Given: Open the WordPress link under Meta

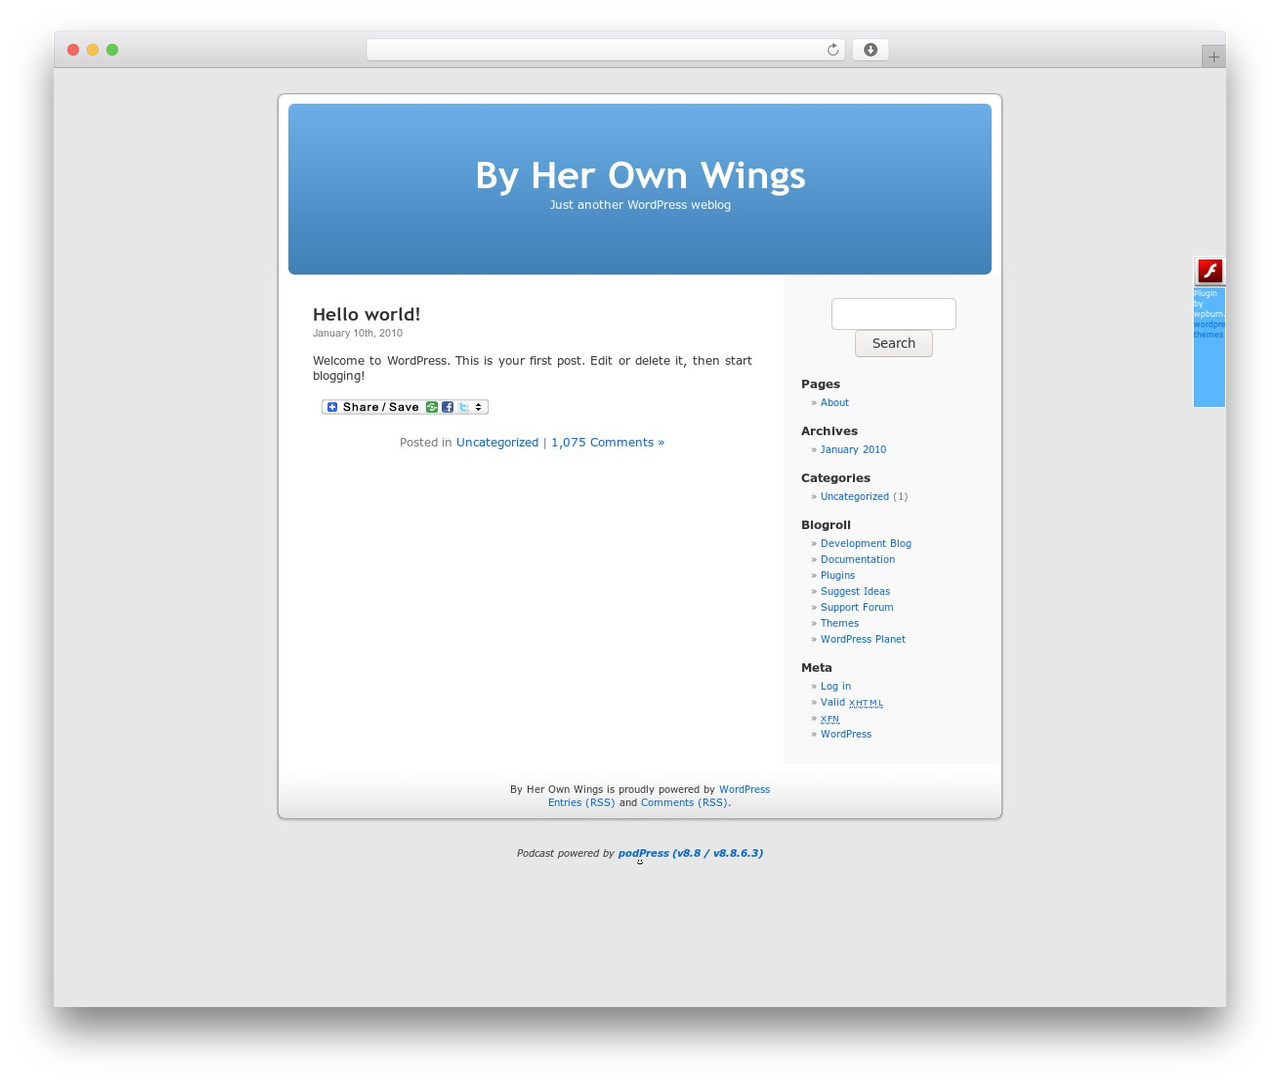Looking at the screenshot, I should tap(846, 735).
